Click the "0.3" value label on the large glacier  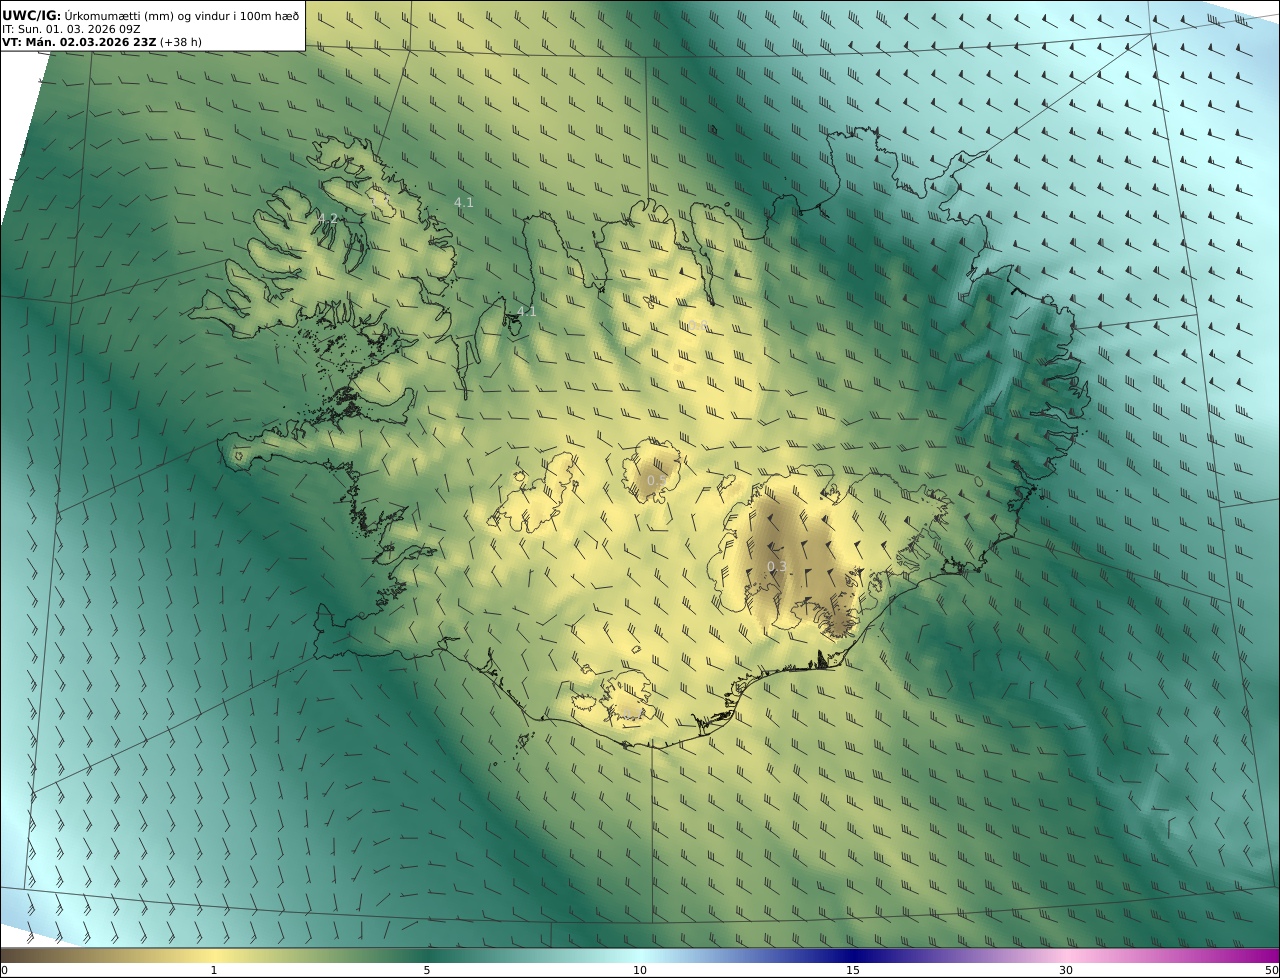click(x=777, y=567)
